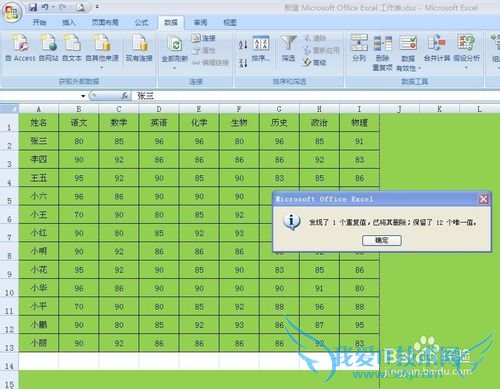This screenshot has width=500, height=389.
Task: Click cell with name 小鹏
Action: coord(39,325)
